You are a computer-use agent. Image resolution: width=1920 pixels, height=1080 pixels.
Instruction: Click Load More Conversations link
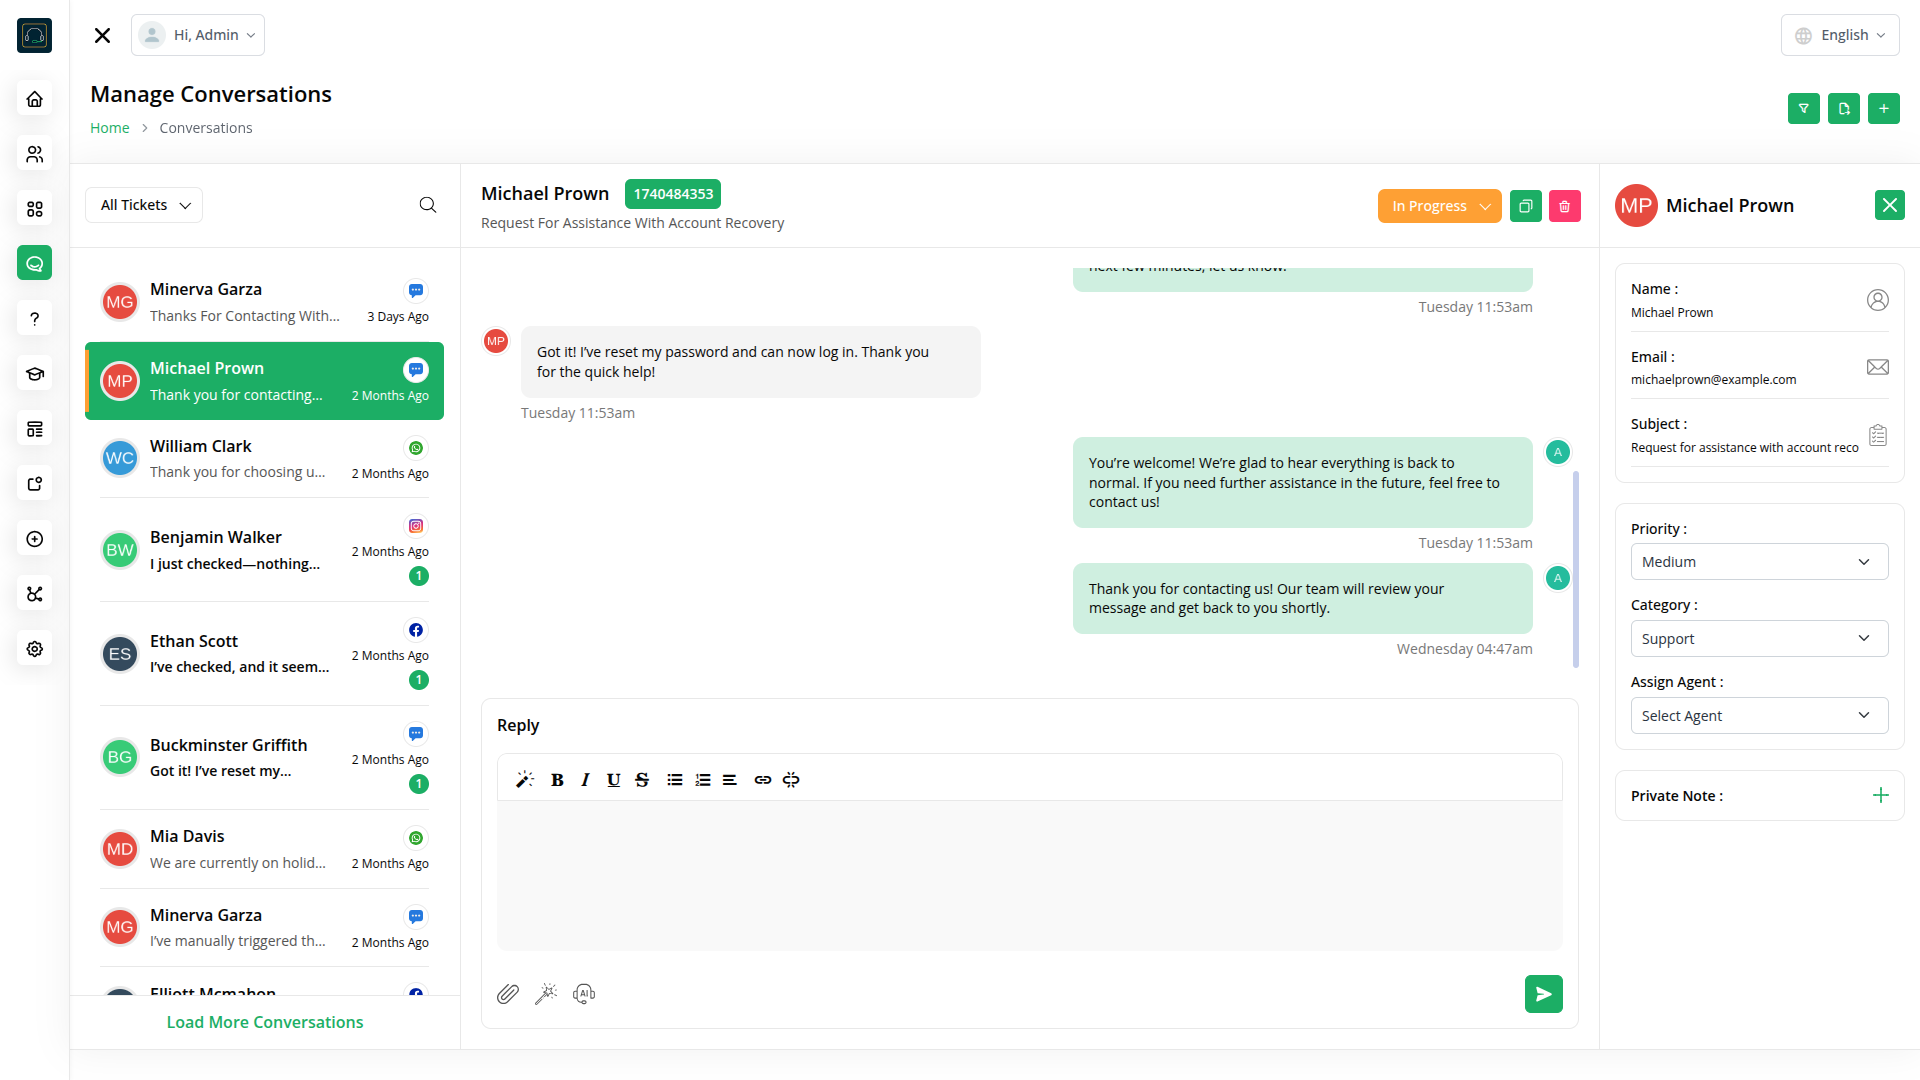265,1022
